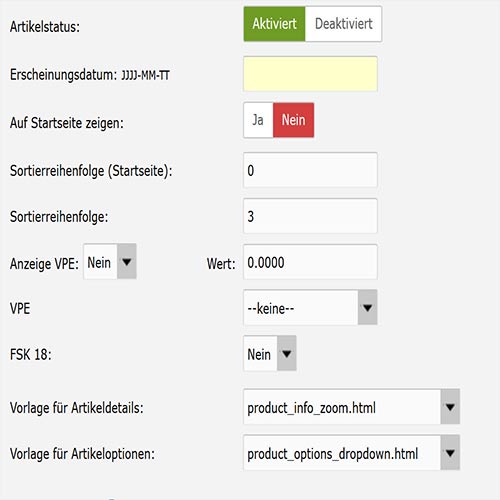The image size is (500, 500).
Task: Click the Erscheinungsdatum label text
Action: coord(63,75)
